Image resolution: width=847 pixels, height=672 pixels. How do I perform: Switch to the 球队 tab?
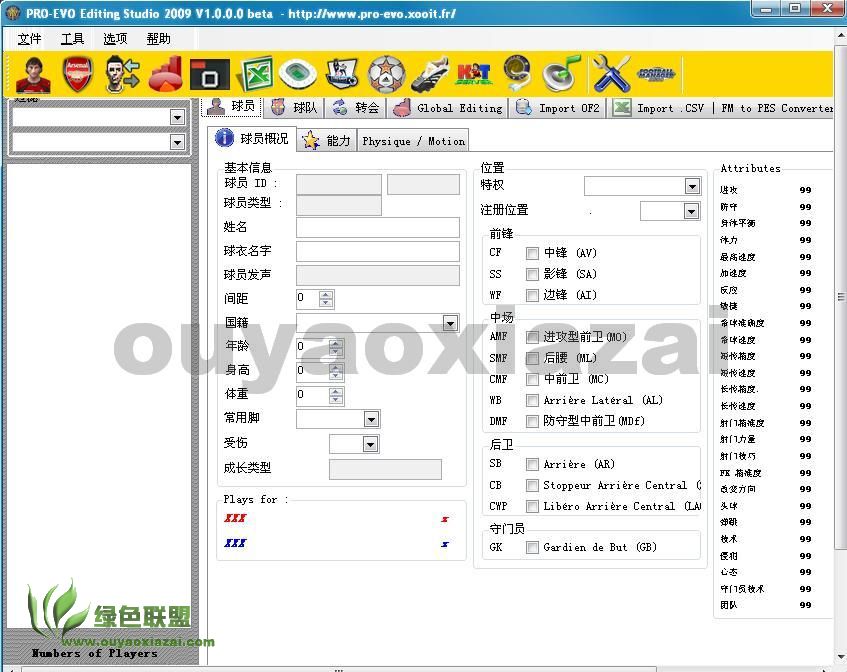click(294, 108)
